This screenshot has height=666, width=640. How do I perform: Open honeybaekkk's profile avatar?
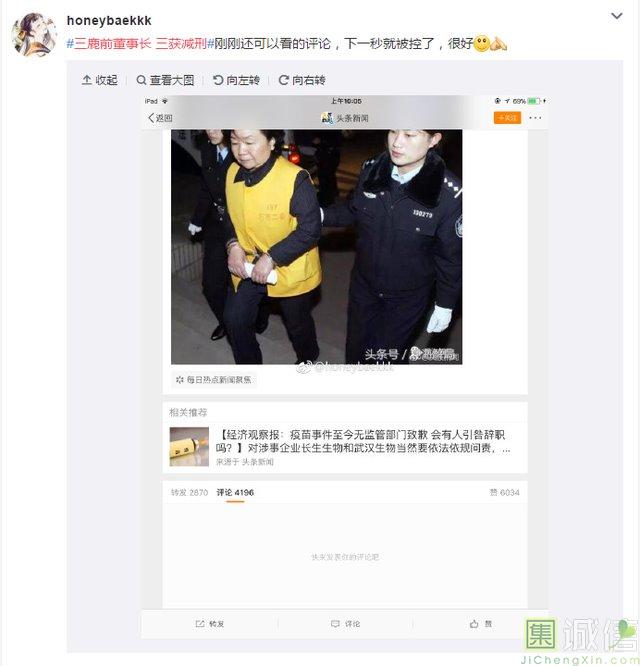pyautogui.click(x=34, y=35)
